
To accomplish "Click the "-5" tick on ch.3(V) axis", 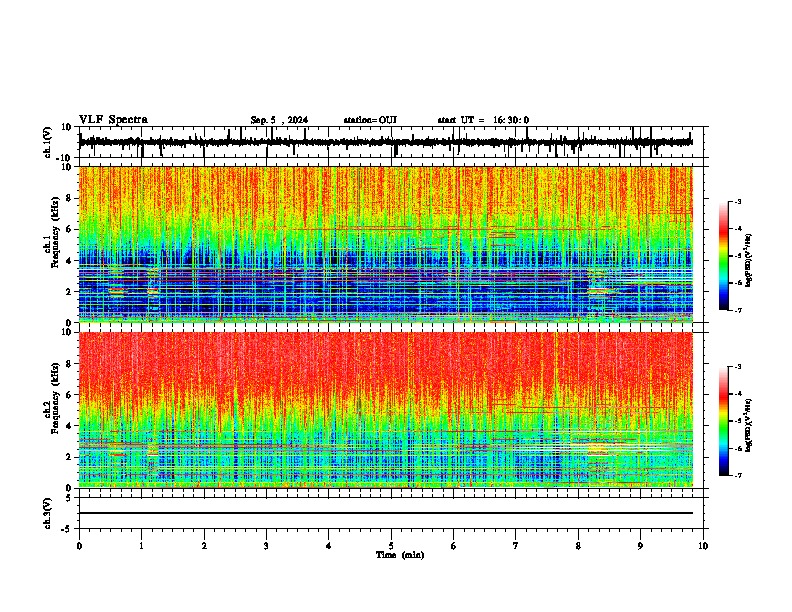I will 67,529.
